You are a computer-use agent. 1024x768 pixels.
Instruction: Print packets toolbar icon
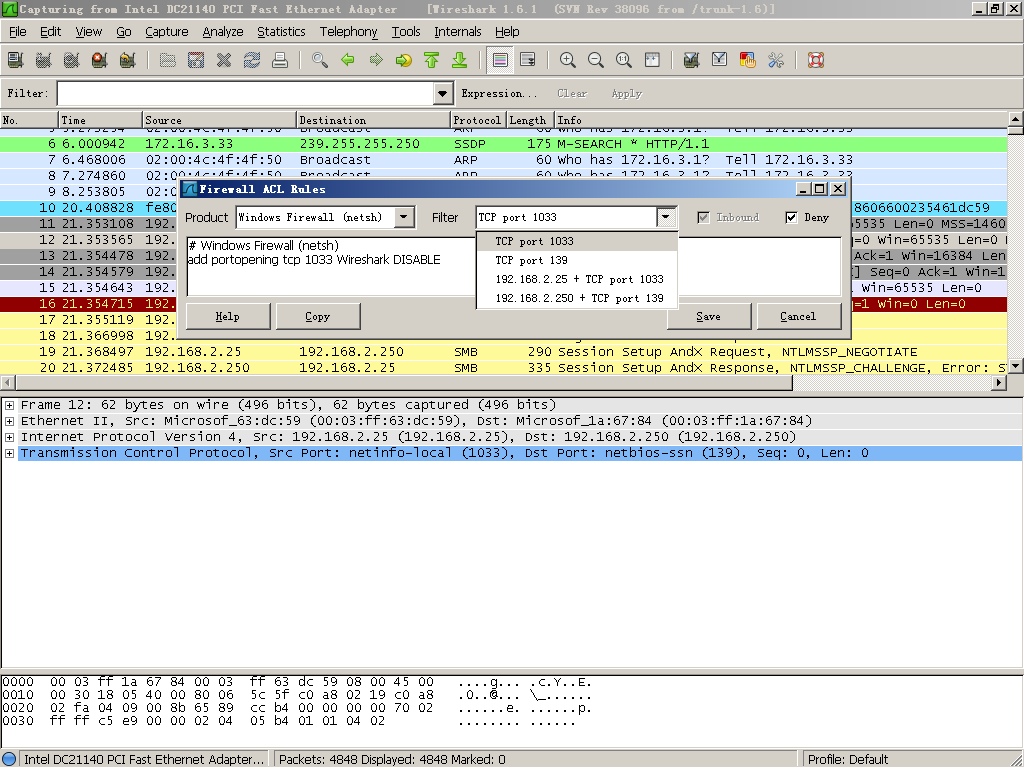(x=280, y=61)
